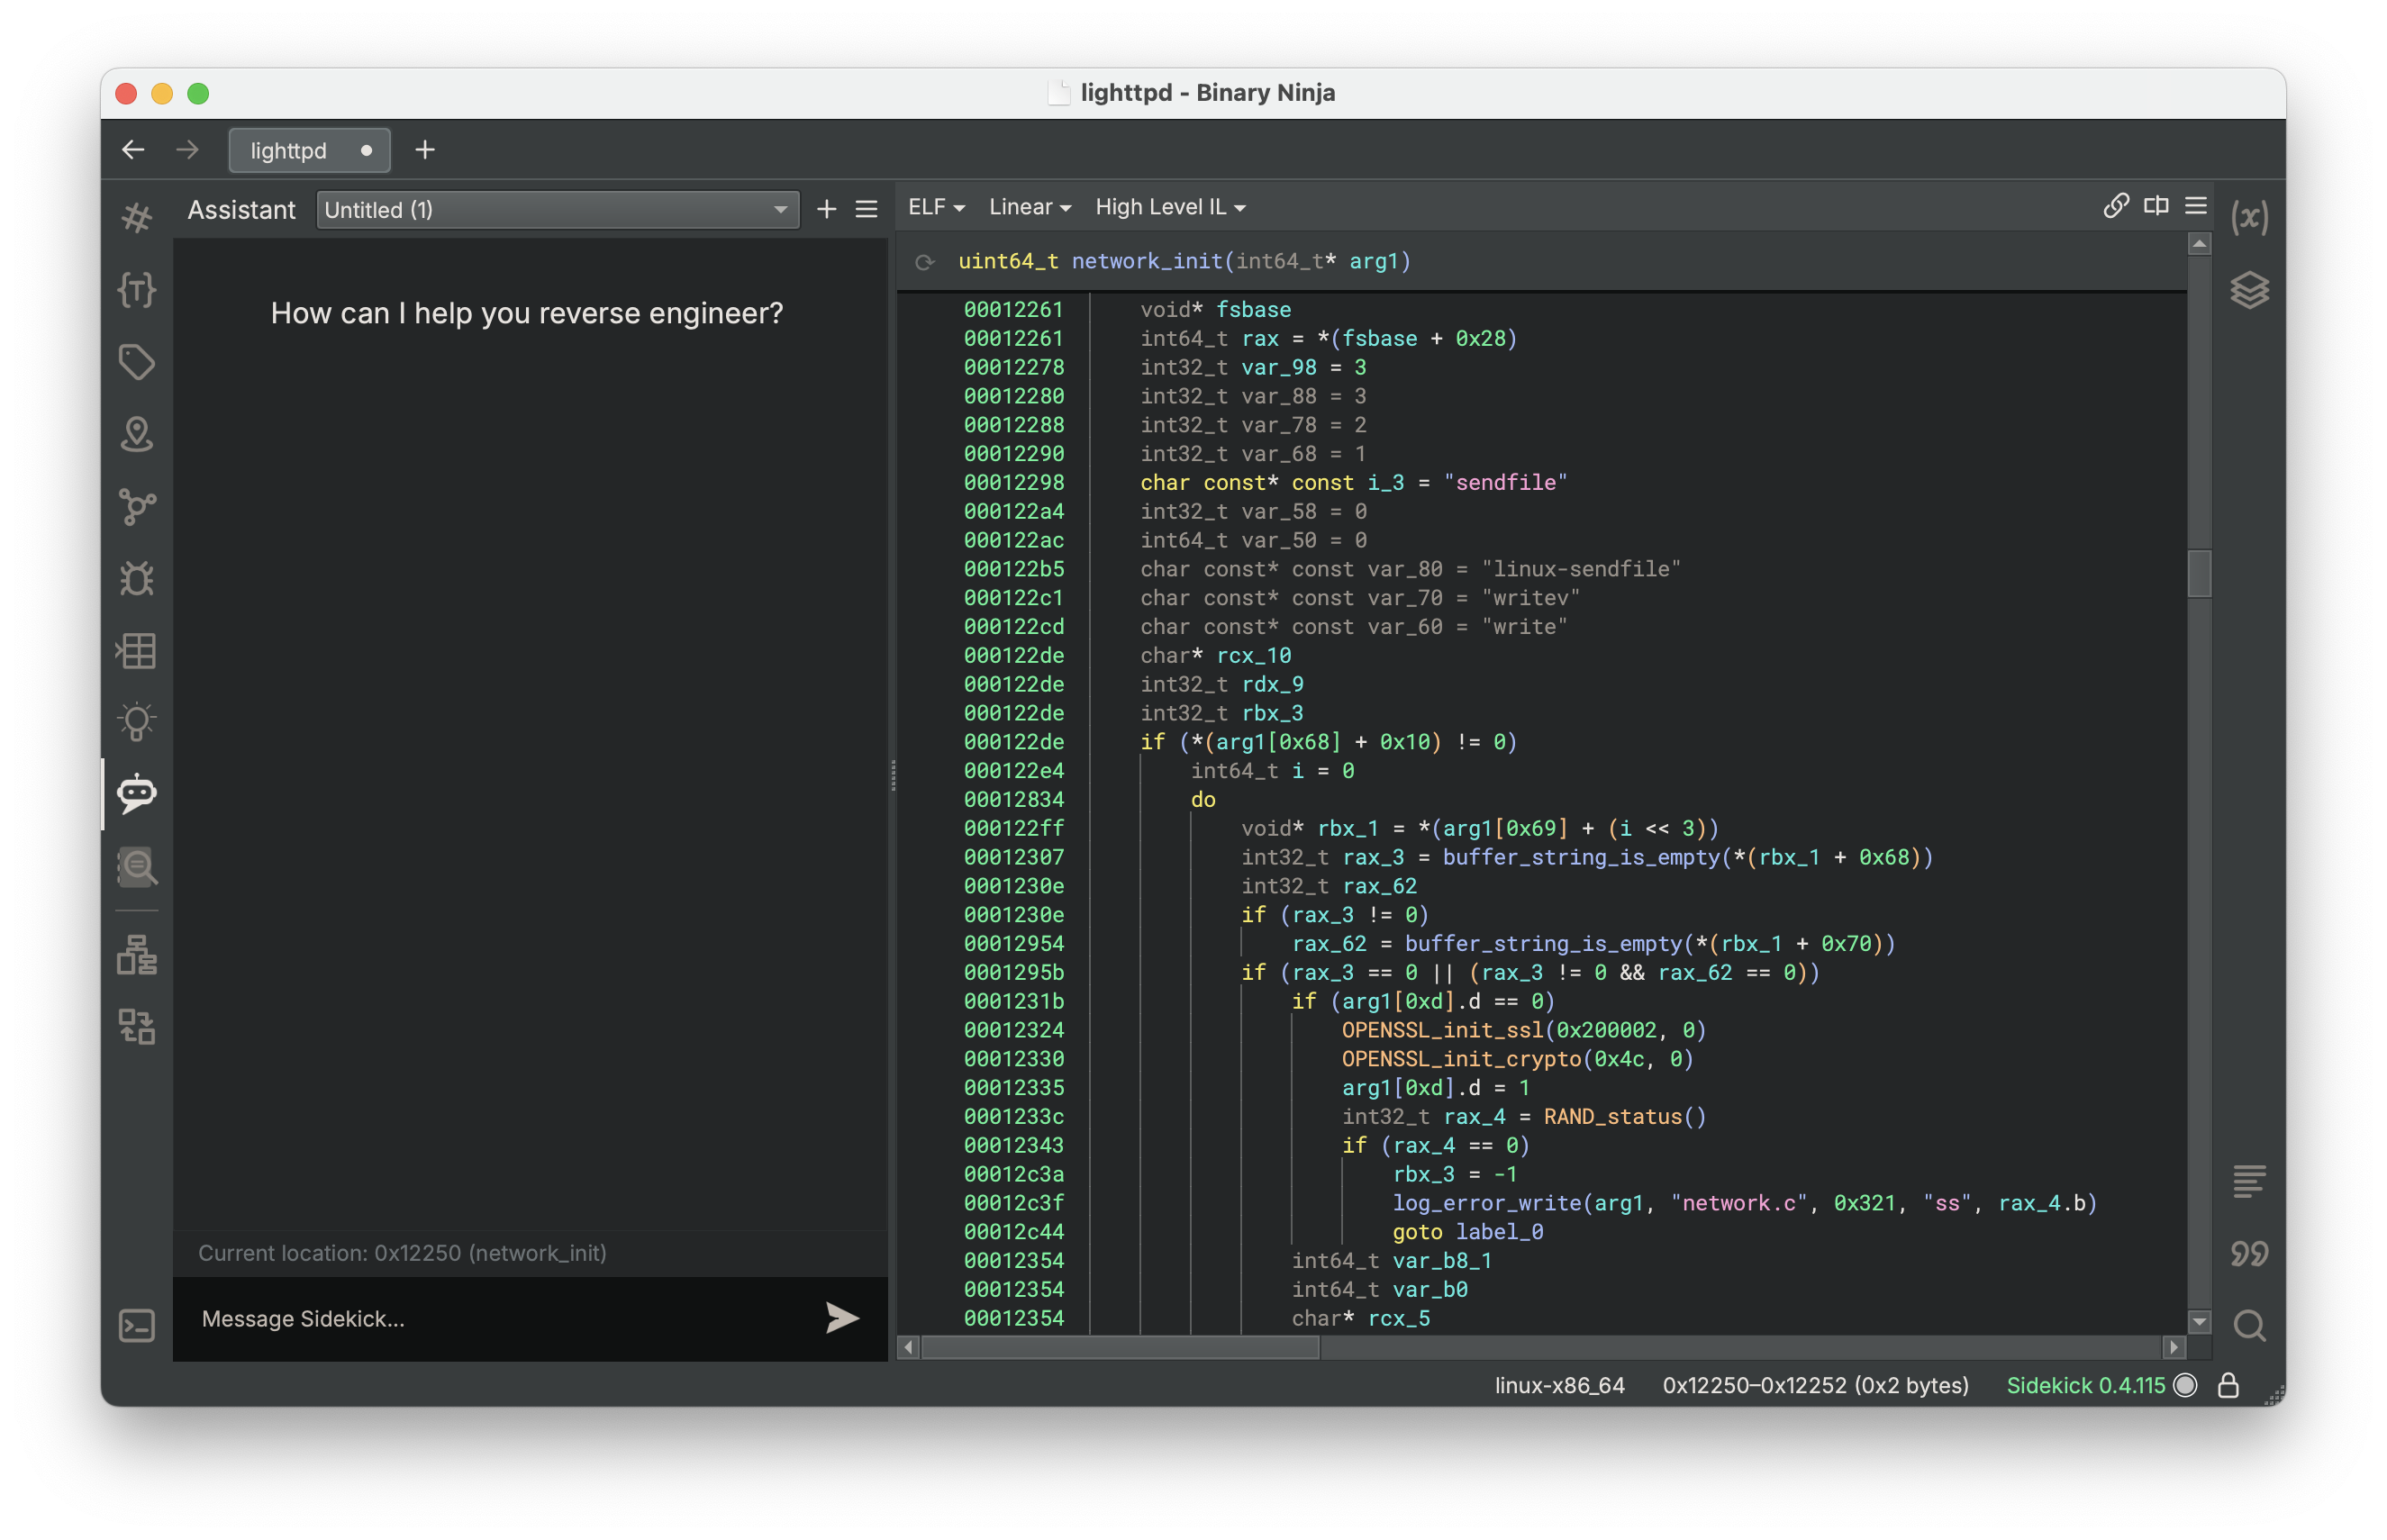Open the Debugger bug icon
Screen dimensions: 2387x1540
pyautogui.click(x=137, y=578)
